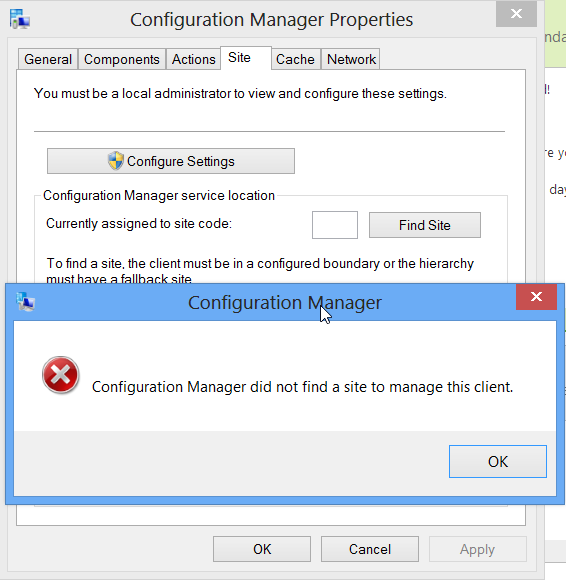Screen dimensions: 566x582
Task: Click the red error icon in the dialog
Action: coord(60,375)
